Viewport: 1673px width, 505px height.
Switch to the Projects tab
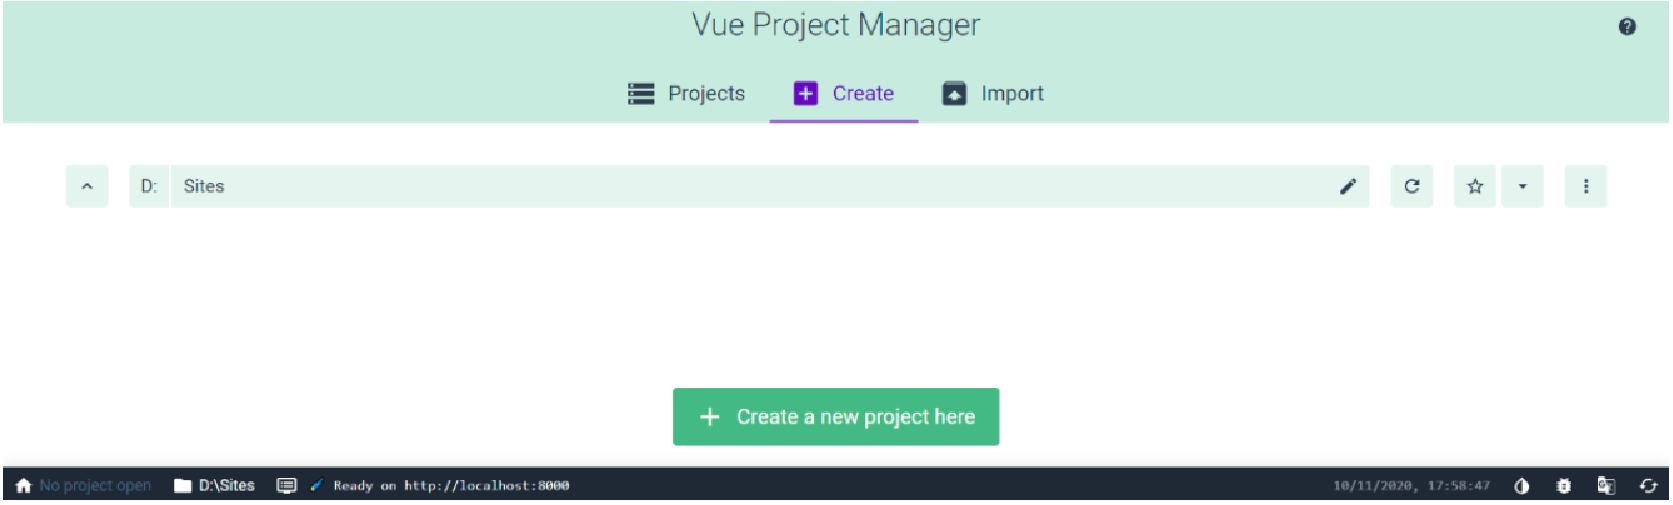(686, 93)
